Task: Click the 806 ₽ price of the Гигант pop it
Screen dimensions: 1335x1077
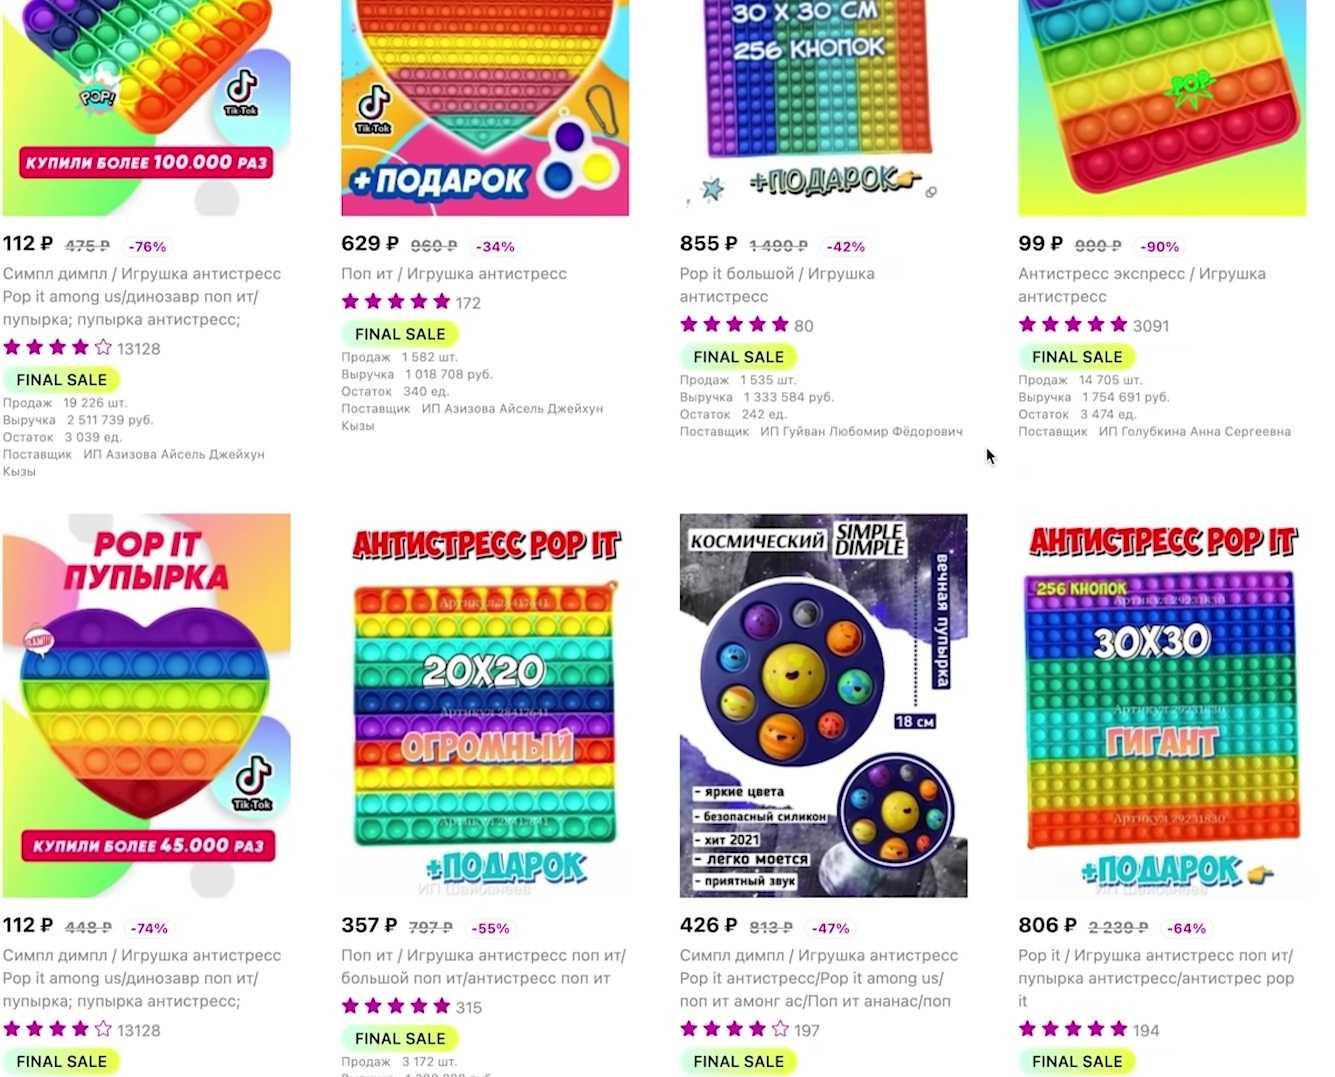Action: pos(1047,926)
